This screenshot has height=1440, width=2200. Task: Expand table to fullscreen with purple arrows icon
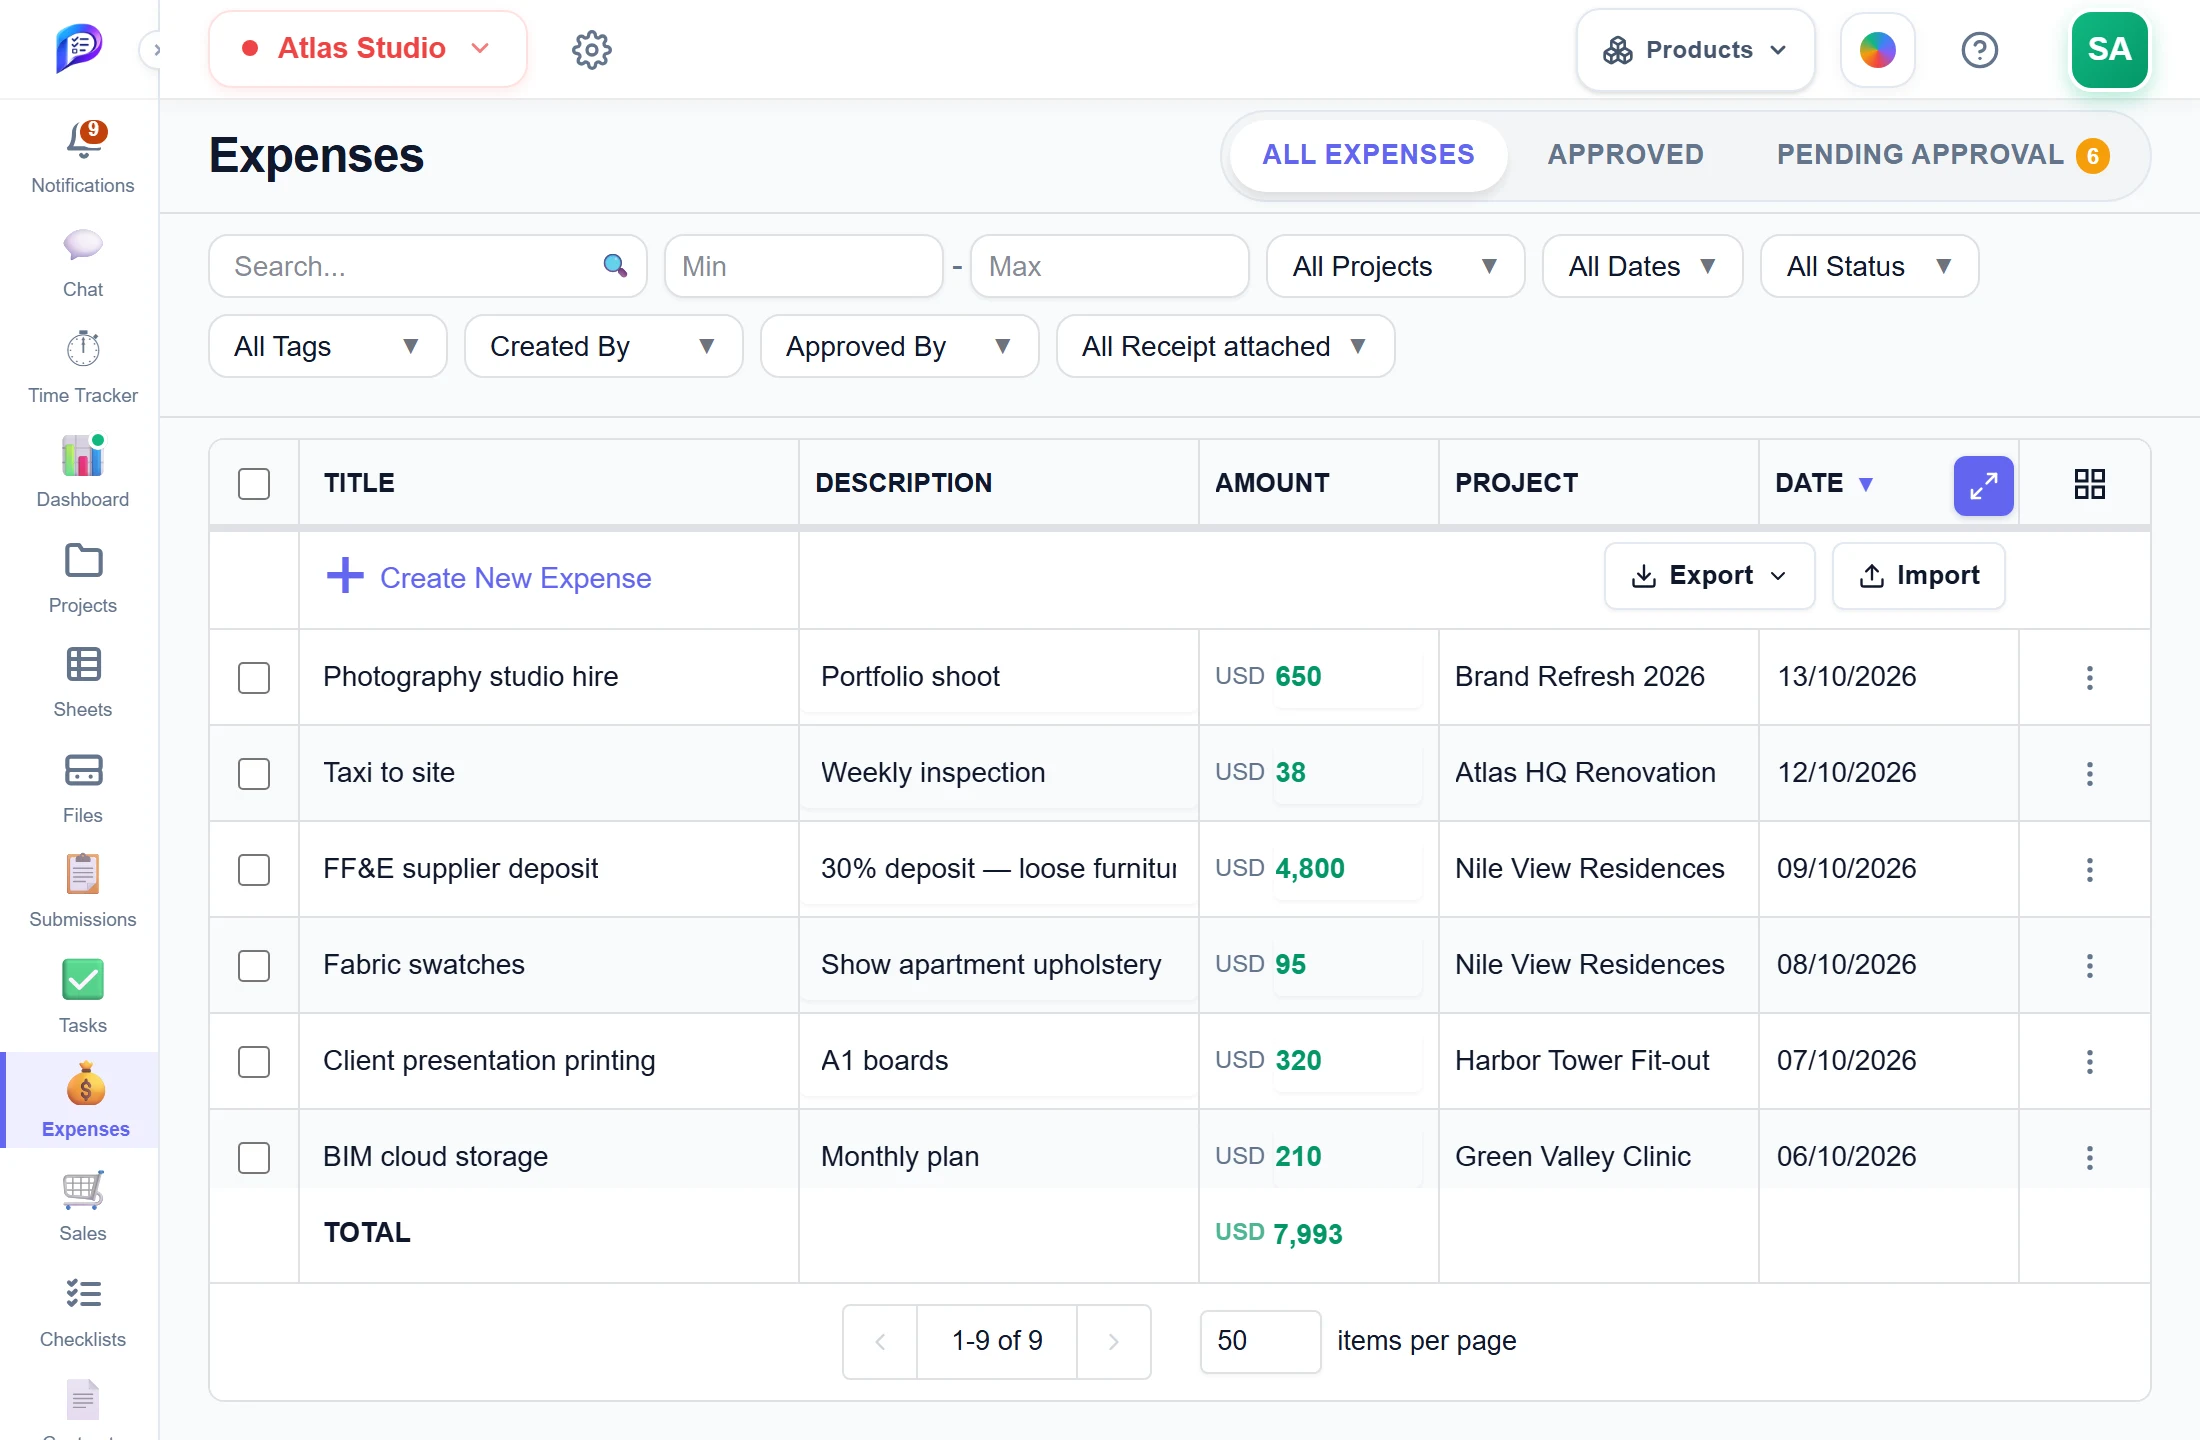point(1983,486)
